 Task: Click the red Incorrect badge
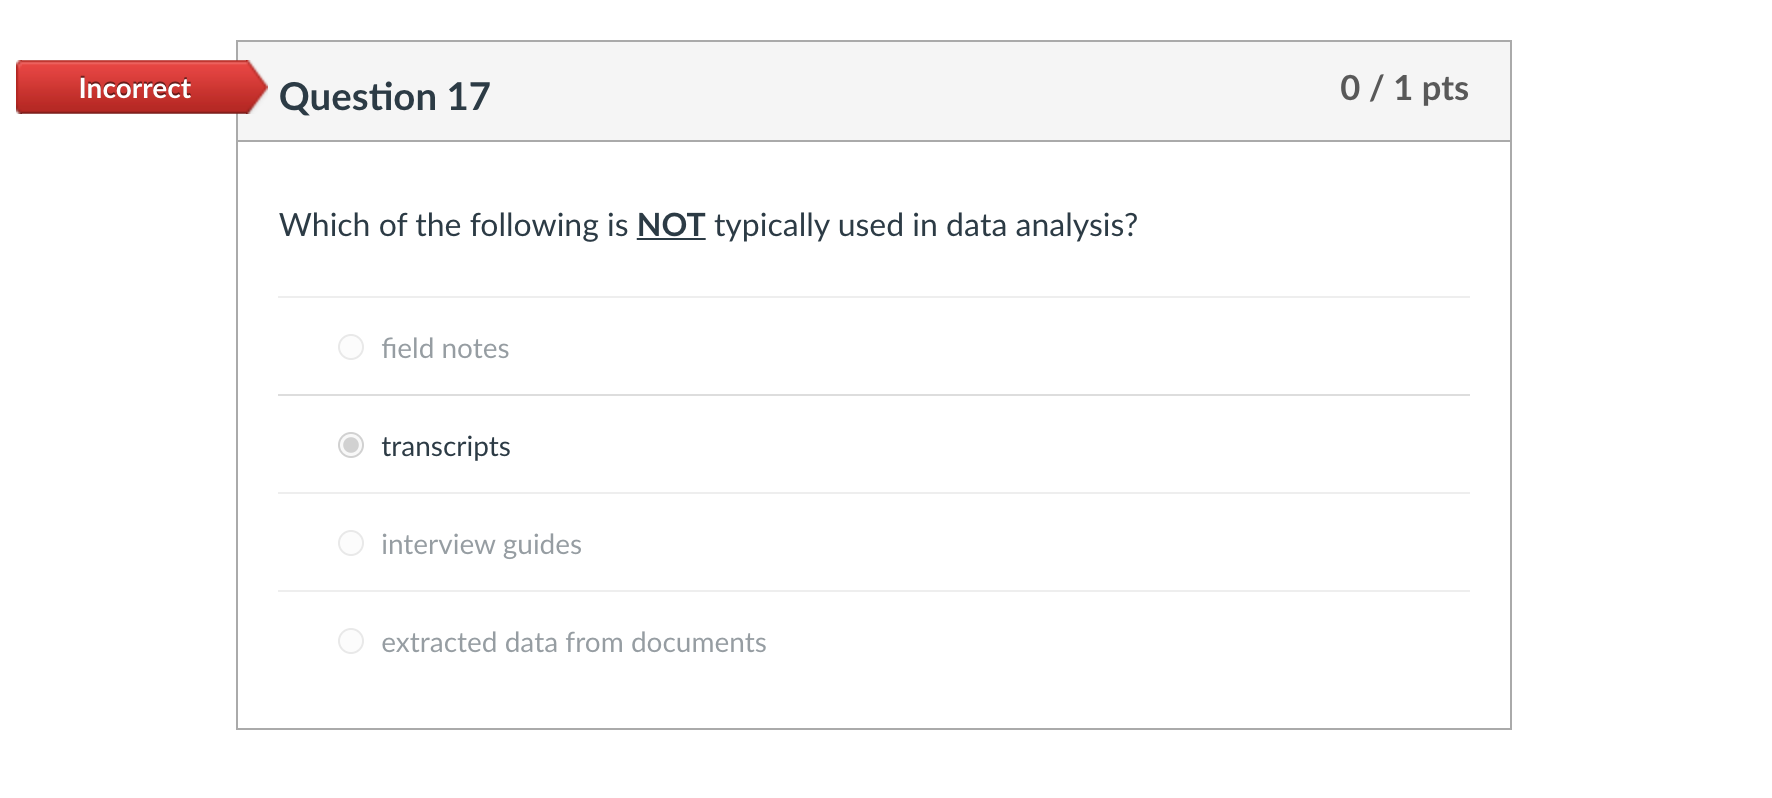click(x=134, y=88)
